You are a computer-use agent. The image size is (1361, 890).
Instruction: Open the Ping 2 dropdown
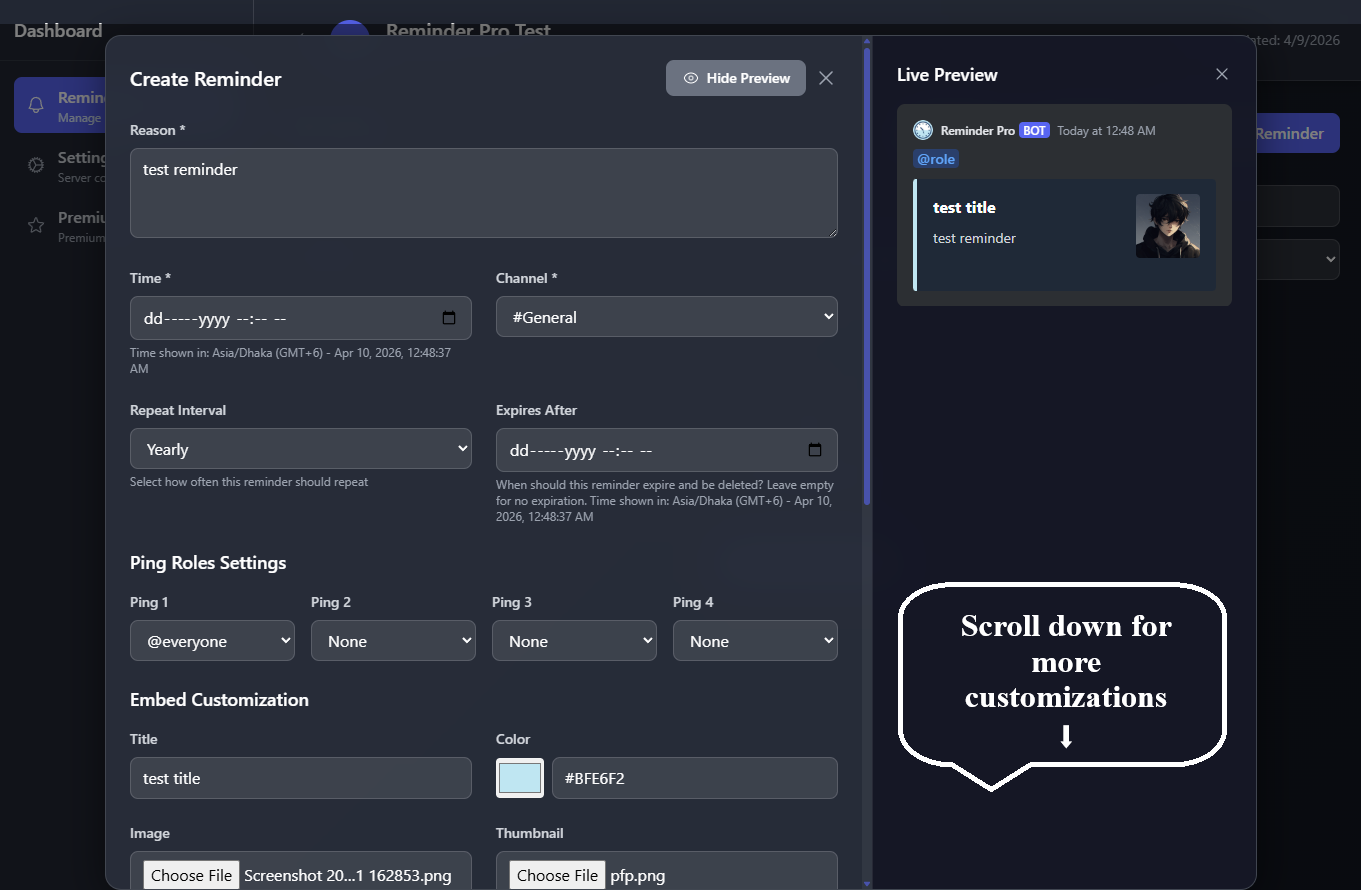pyautogui.click(x=393, y=641)
